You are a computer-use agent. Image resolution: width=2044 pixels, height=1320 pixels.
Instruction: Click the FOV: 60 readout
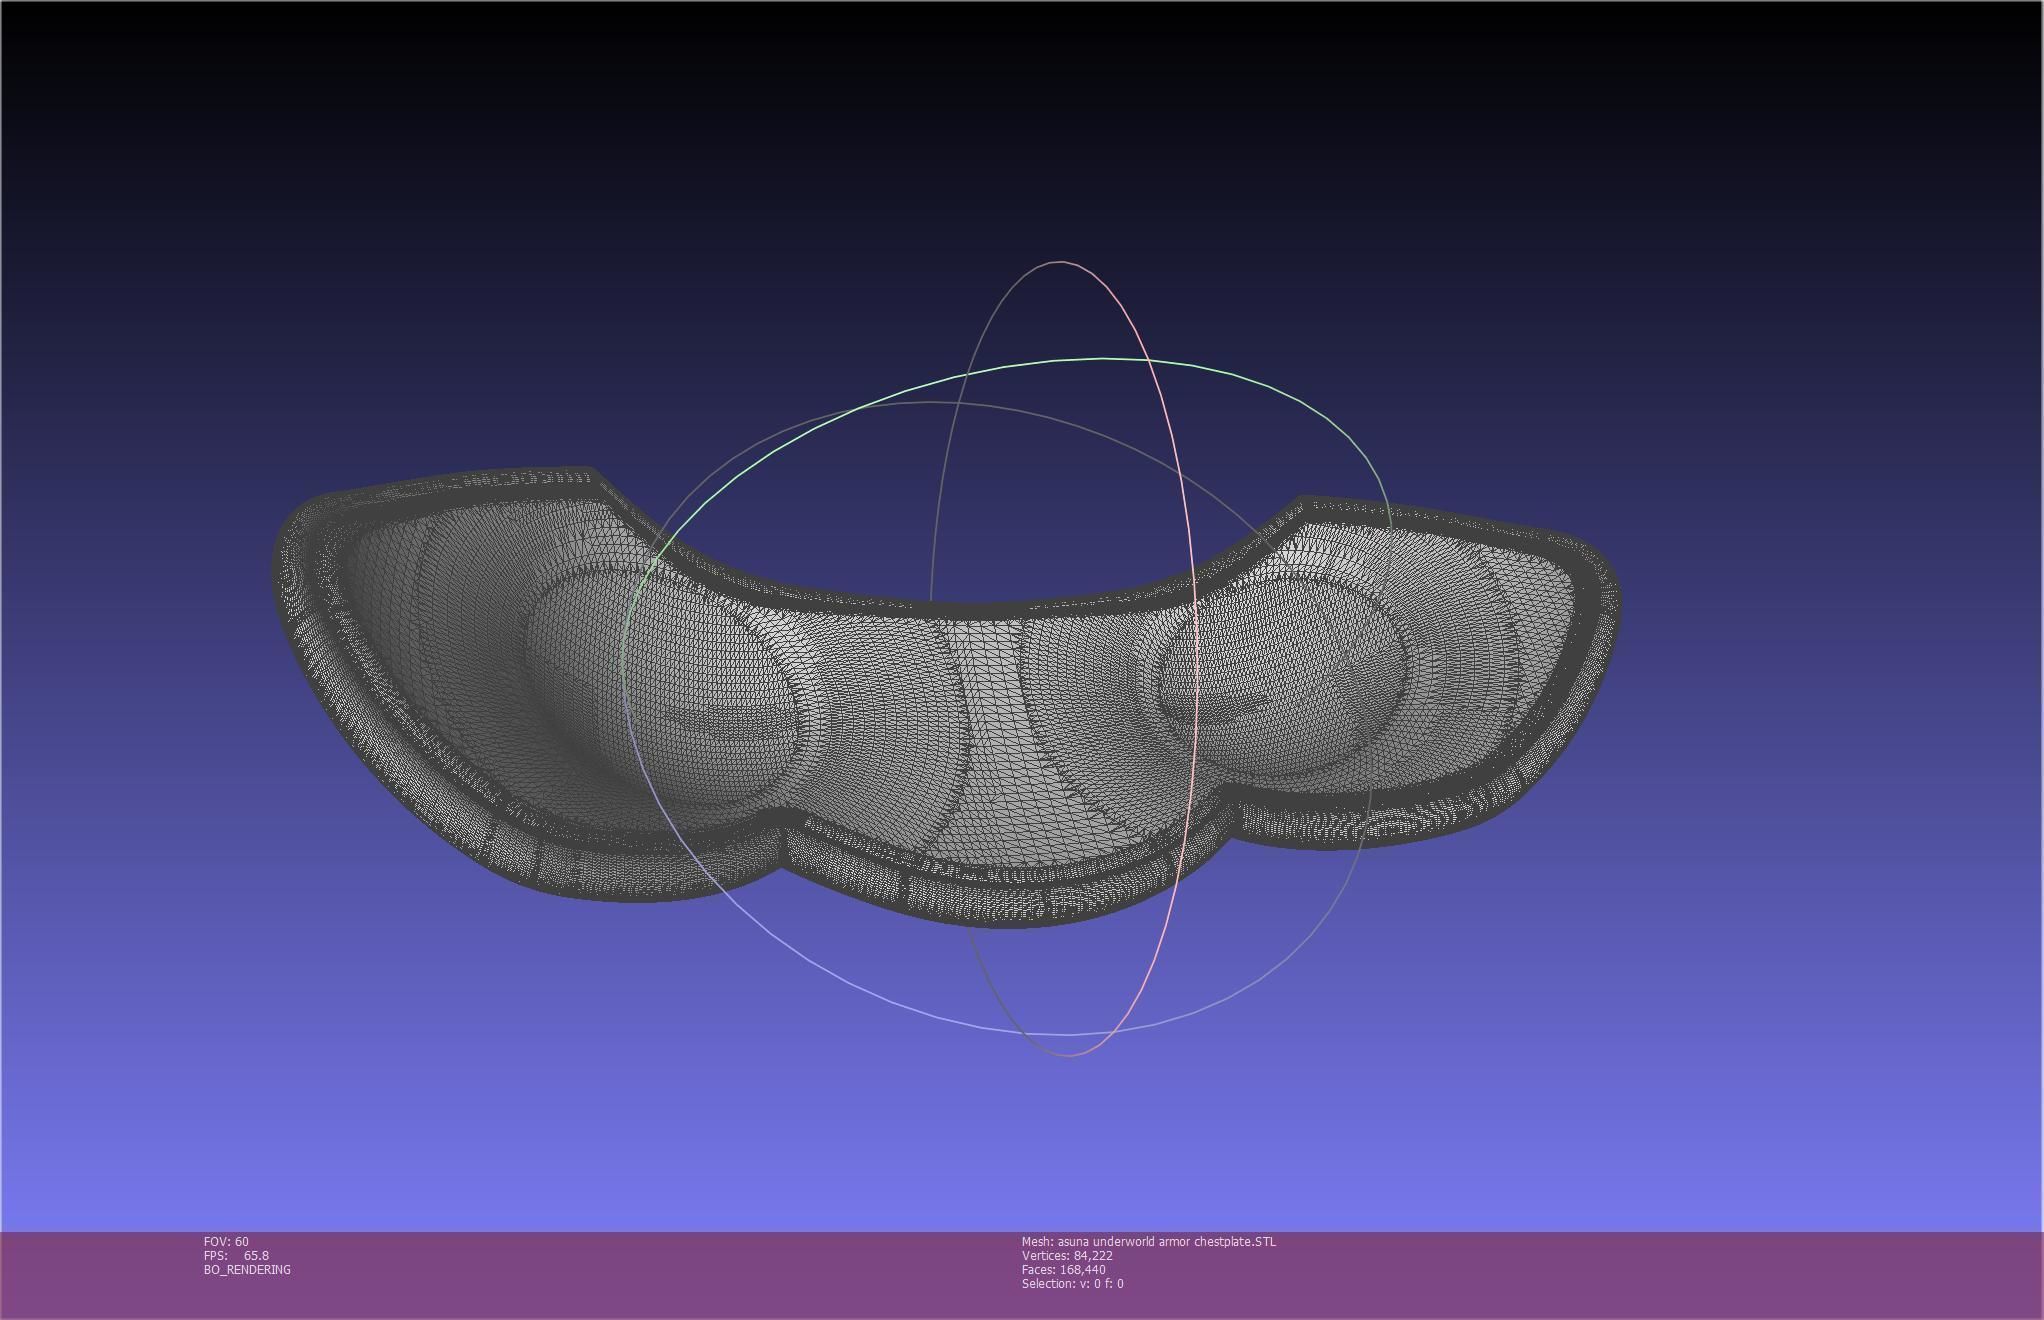click(226, 1241)
